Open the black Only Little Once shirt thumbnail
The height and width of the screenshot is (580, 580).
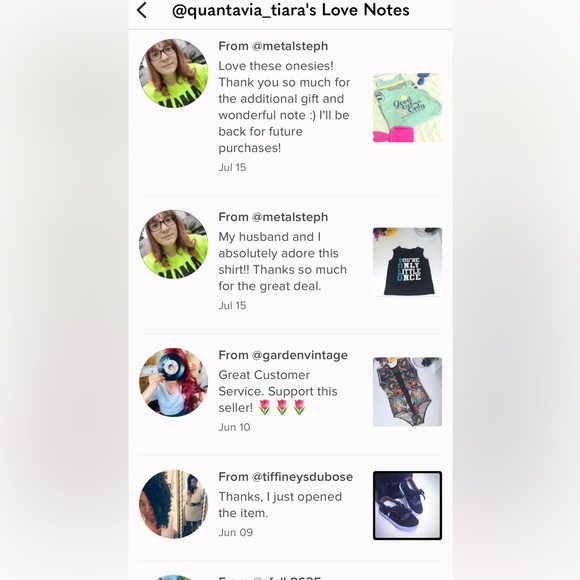tap(407, 262)
